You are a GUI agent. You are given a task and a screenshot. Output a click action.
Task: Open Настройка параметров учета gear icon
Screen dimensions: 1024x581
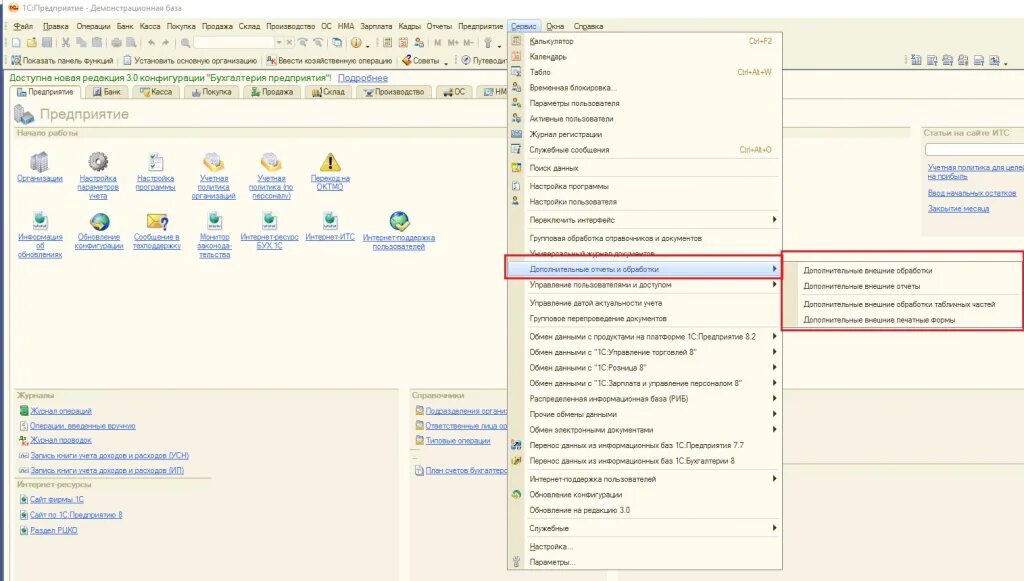[x=98, y=161]
